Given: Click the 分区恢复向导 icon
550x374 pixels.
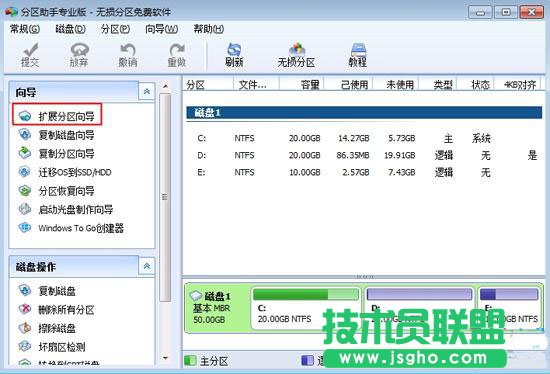Looking at the screenshot, I should [x=25, y=191].
